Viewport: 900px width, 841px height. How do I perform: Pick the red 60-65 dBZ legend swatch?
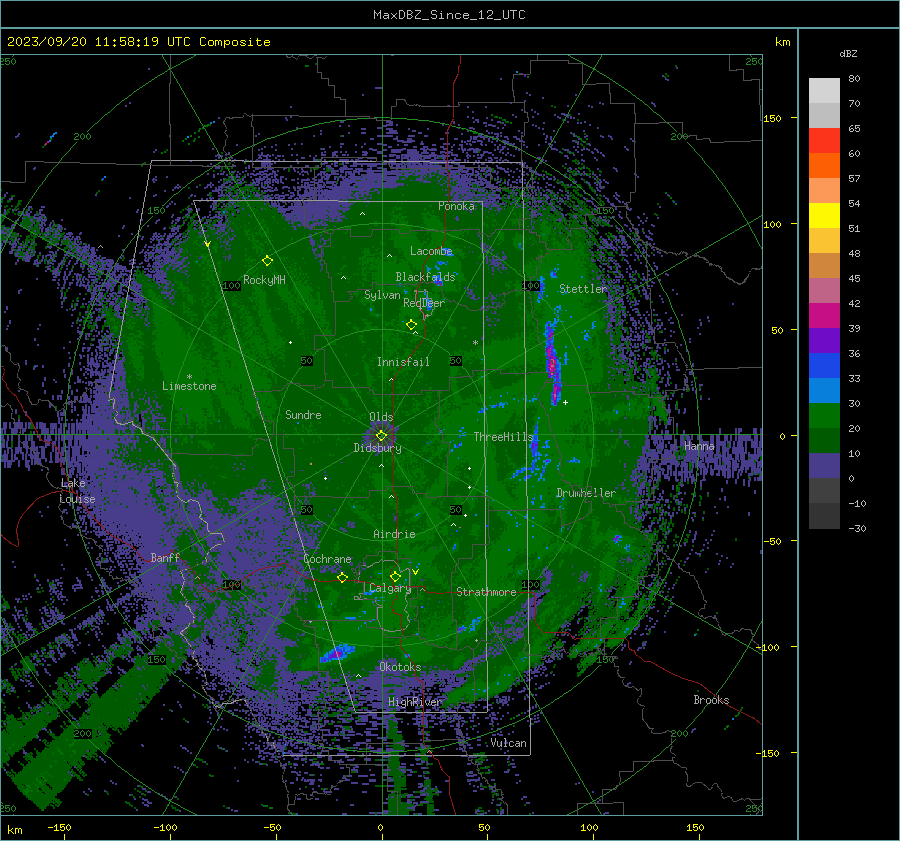pos(824,141)
